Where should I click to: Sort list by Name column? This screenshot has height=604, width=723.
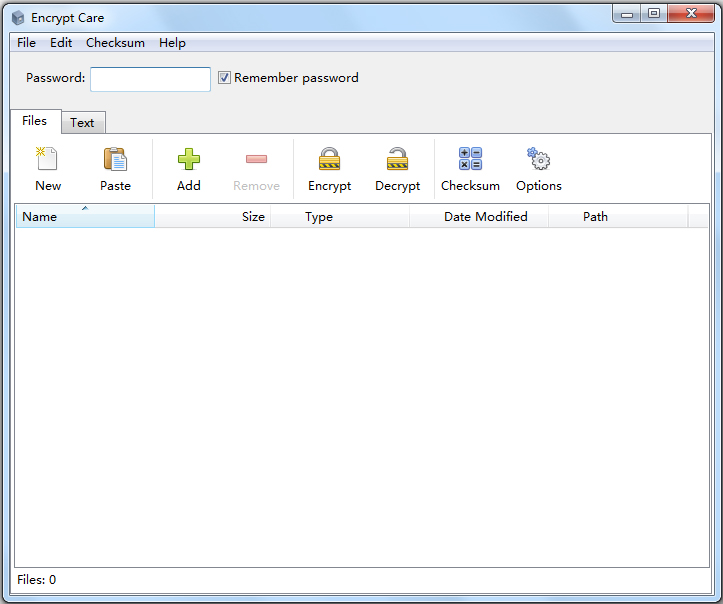(x=85, y=216)
